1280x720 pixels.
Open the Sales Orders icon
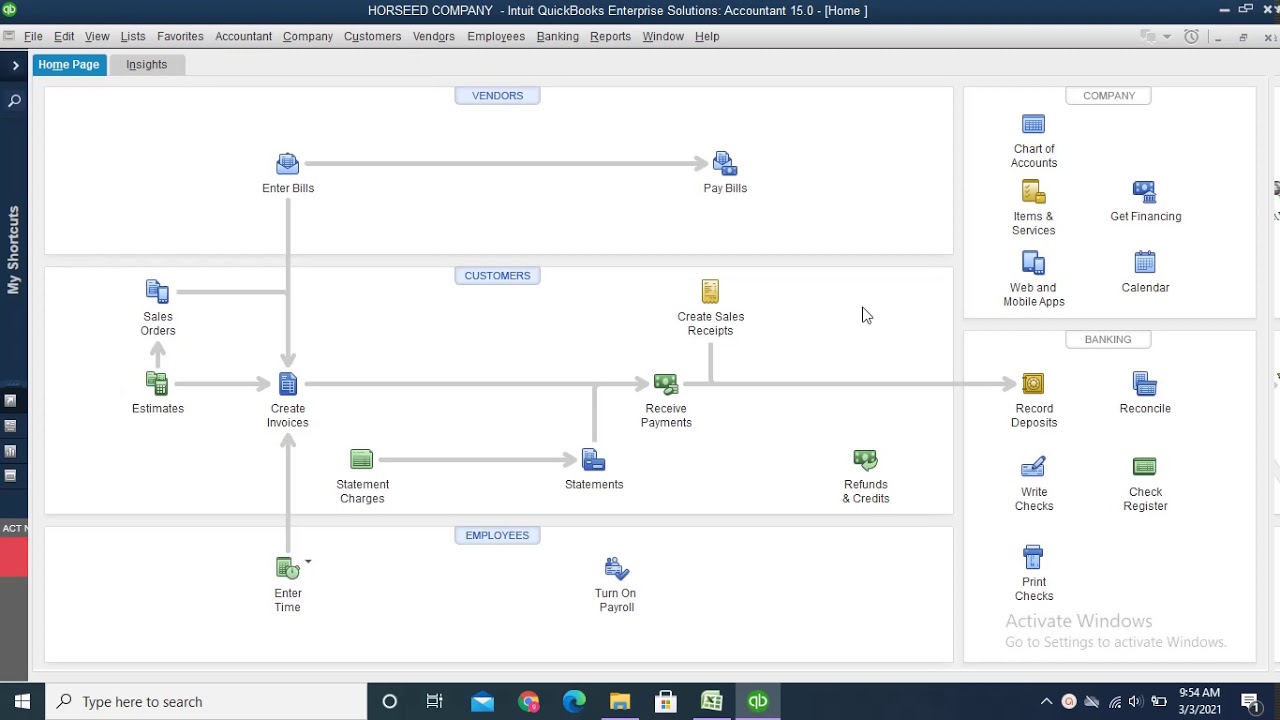157,292
